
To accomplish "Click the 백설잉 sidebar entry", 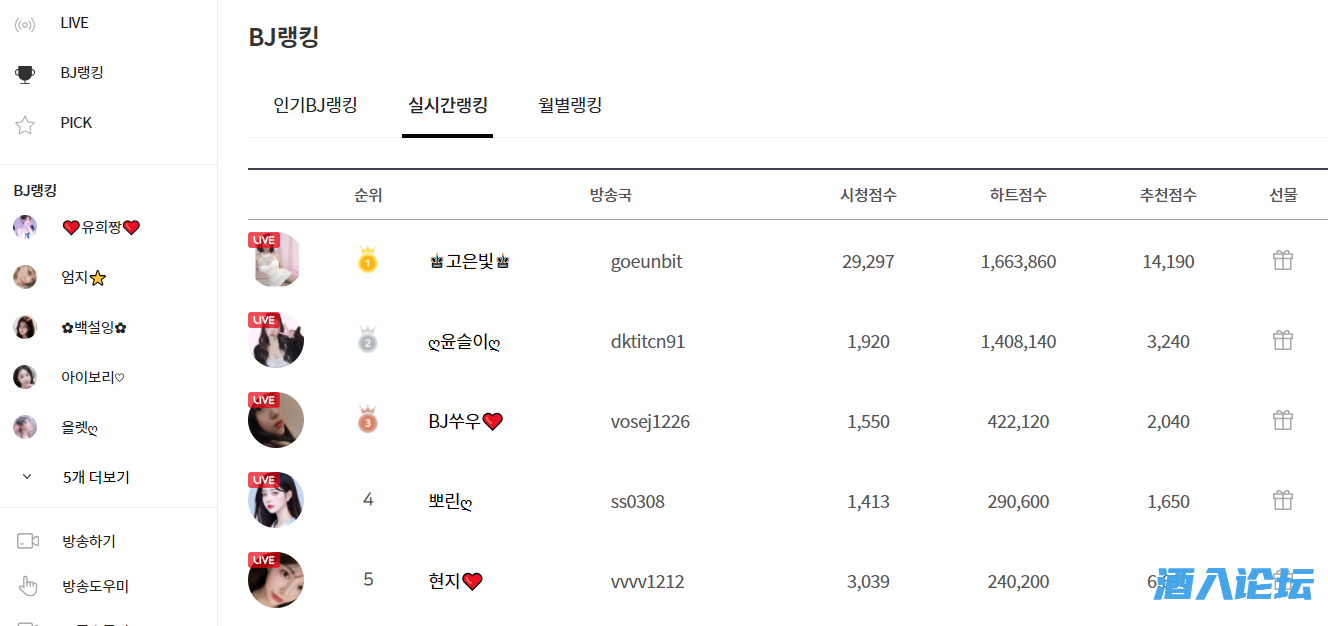I will 93,327.
